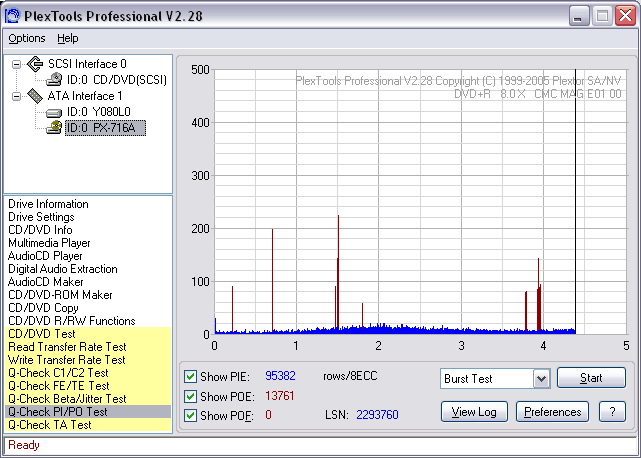Viewport: 641px width, 458px height.
Task: Open the Help menu
Action: pos(67,38)
